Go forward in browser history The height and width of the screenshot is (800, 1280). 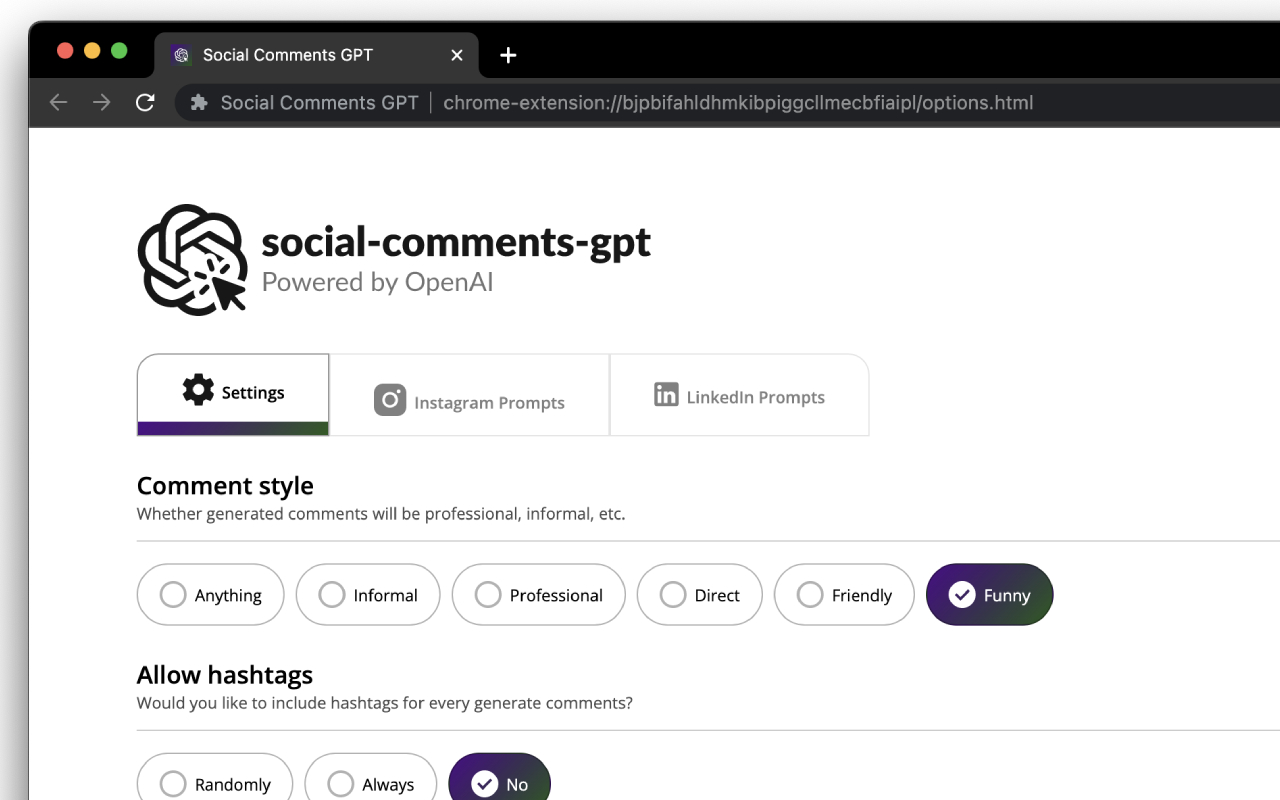[101, 102]
